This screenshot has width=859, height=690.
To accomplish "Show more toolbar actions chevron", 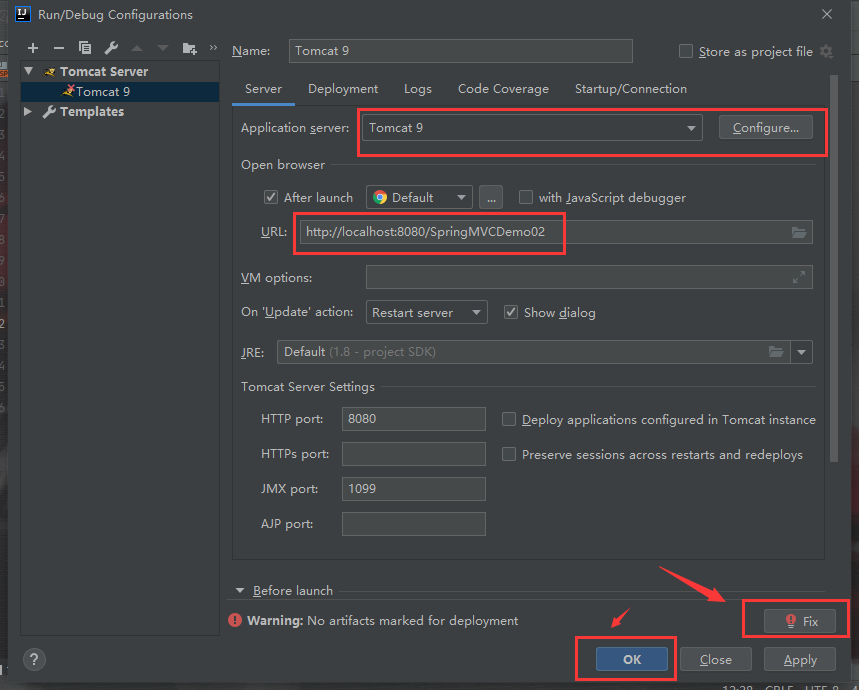I will (213, 48).
